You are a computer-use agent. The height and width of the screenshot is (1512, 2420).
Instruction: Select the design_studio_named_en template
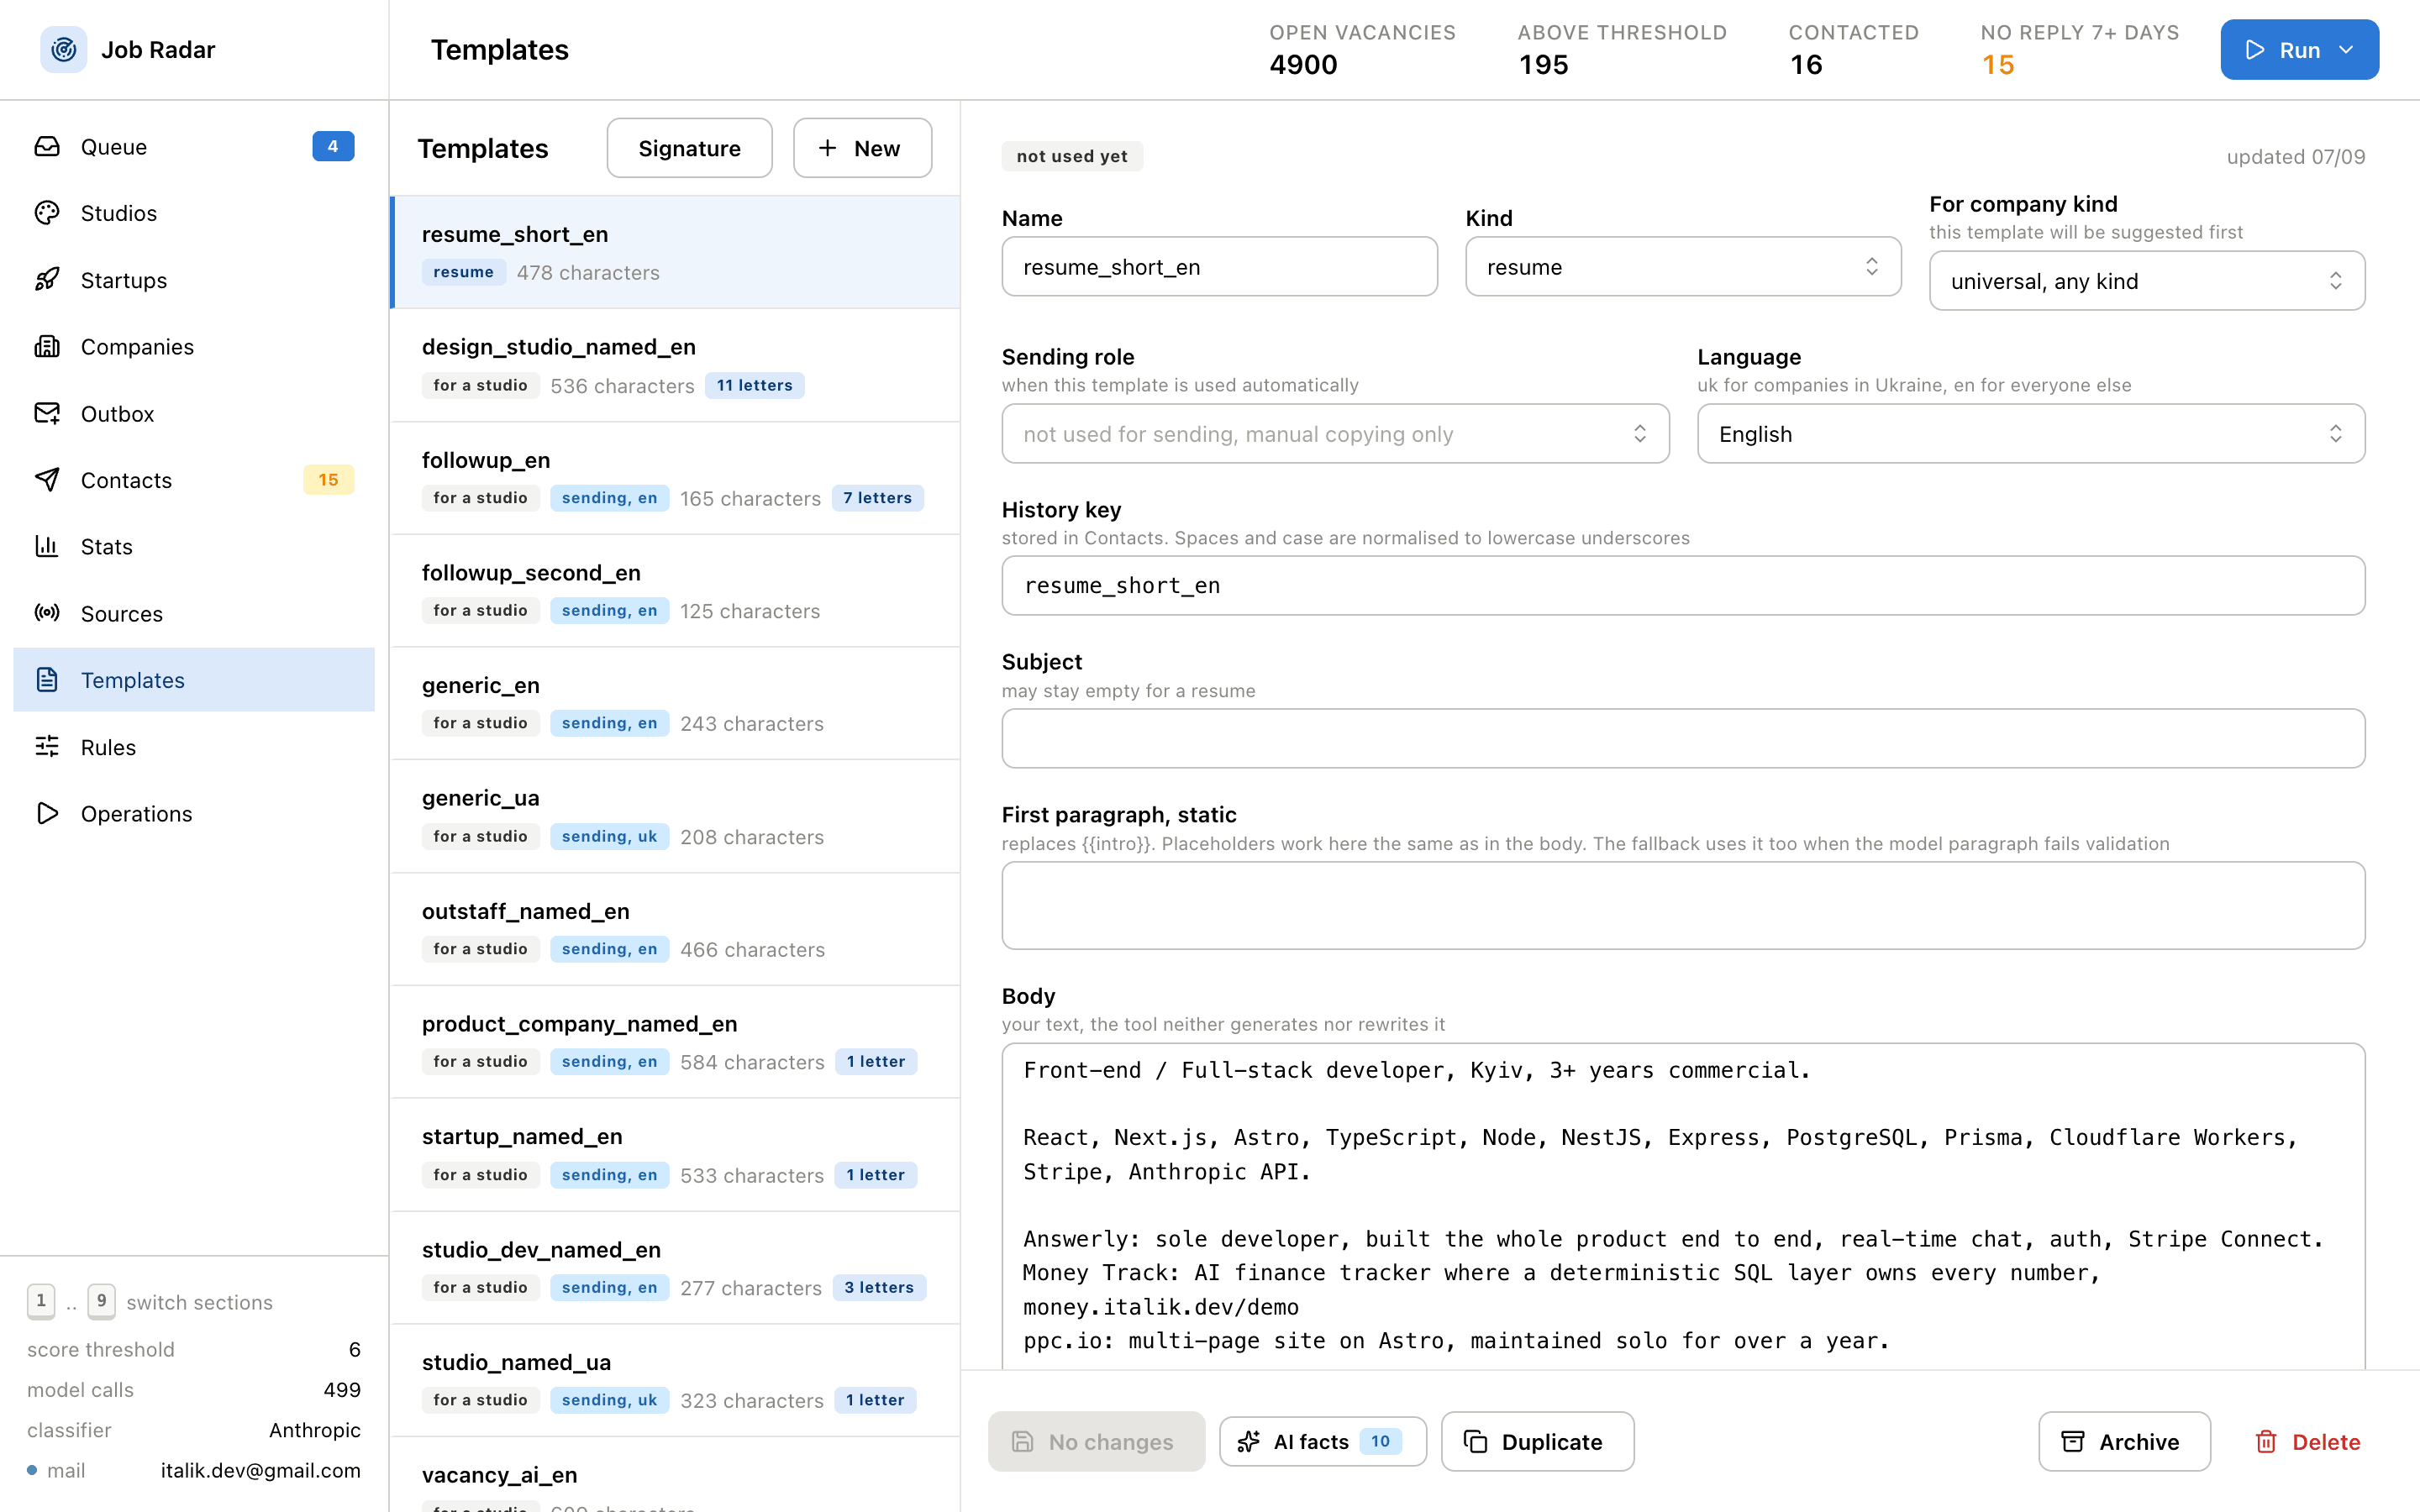tap(675, 365)
